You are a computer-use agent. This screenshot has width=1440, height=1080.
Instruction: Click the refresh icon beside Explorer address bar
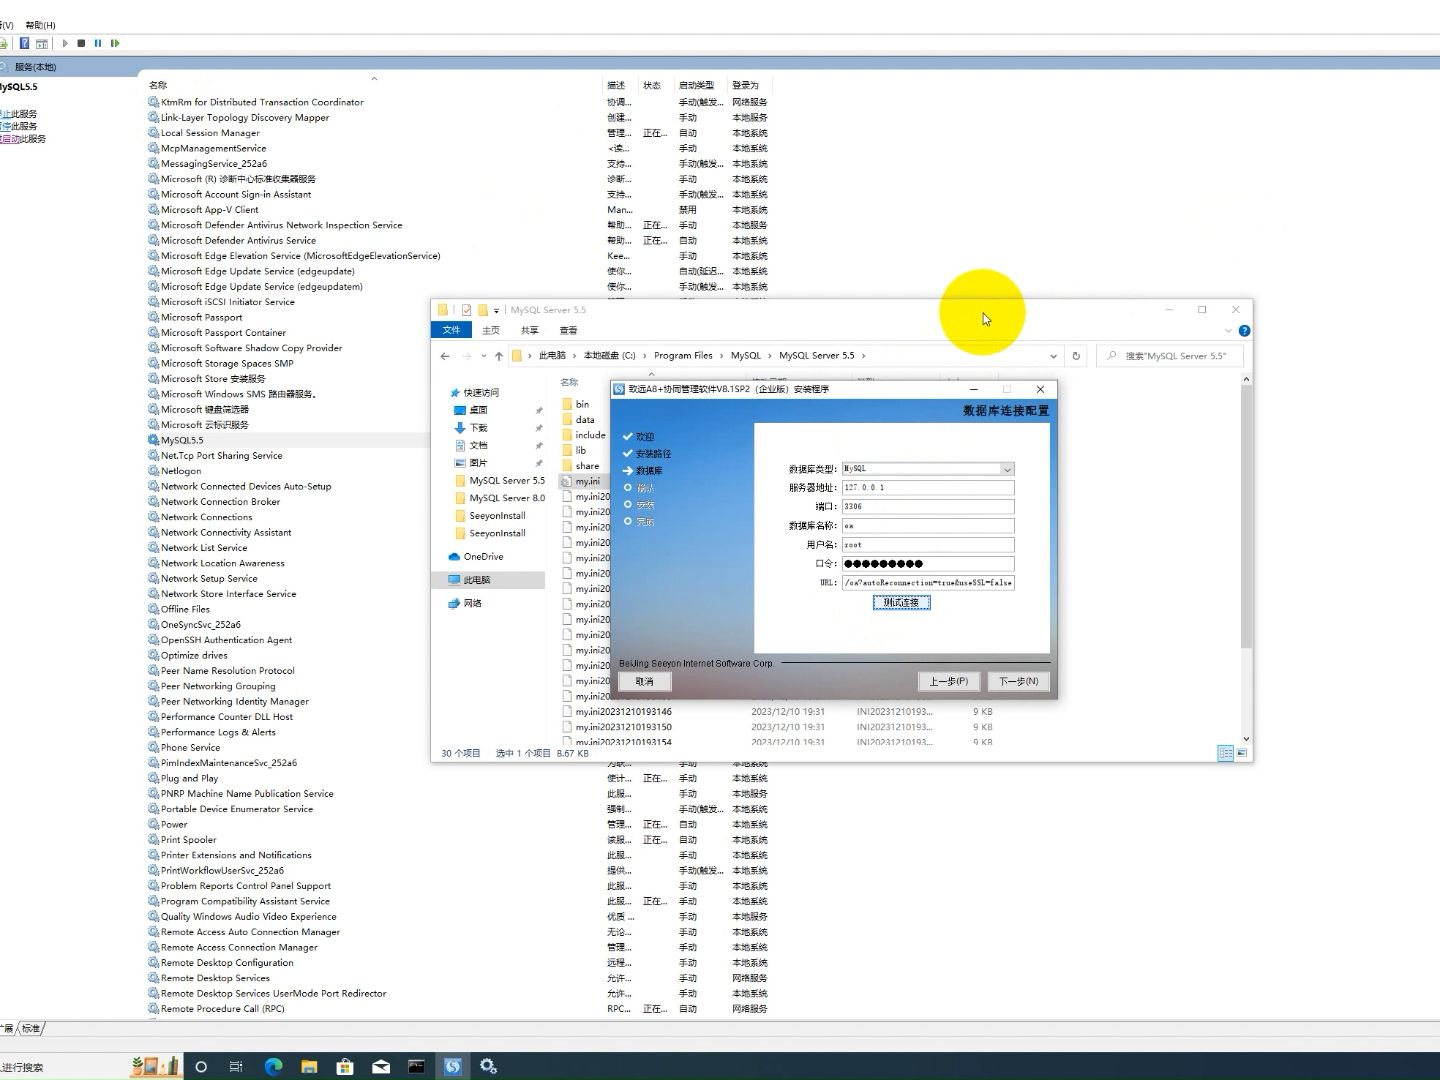coord(1076,356)
